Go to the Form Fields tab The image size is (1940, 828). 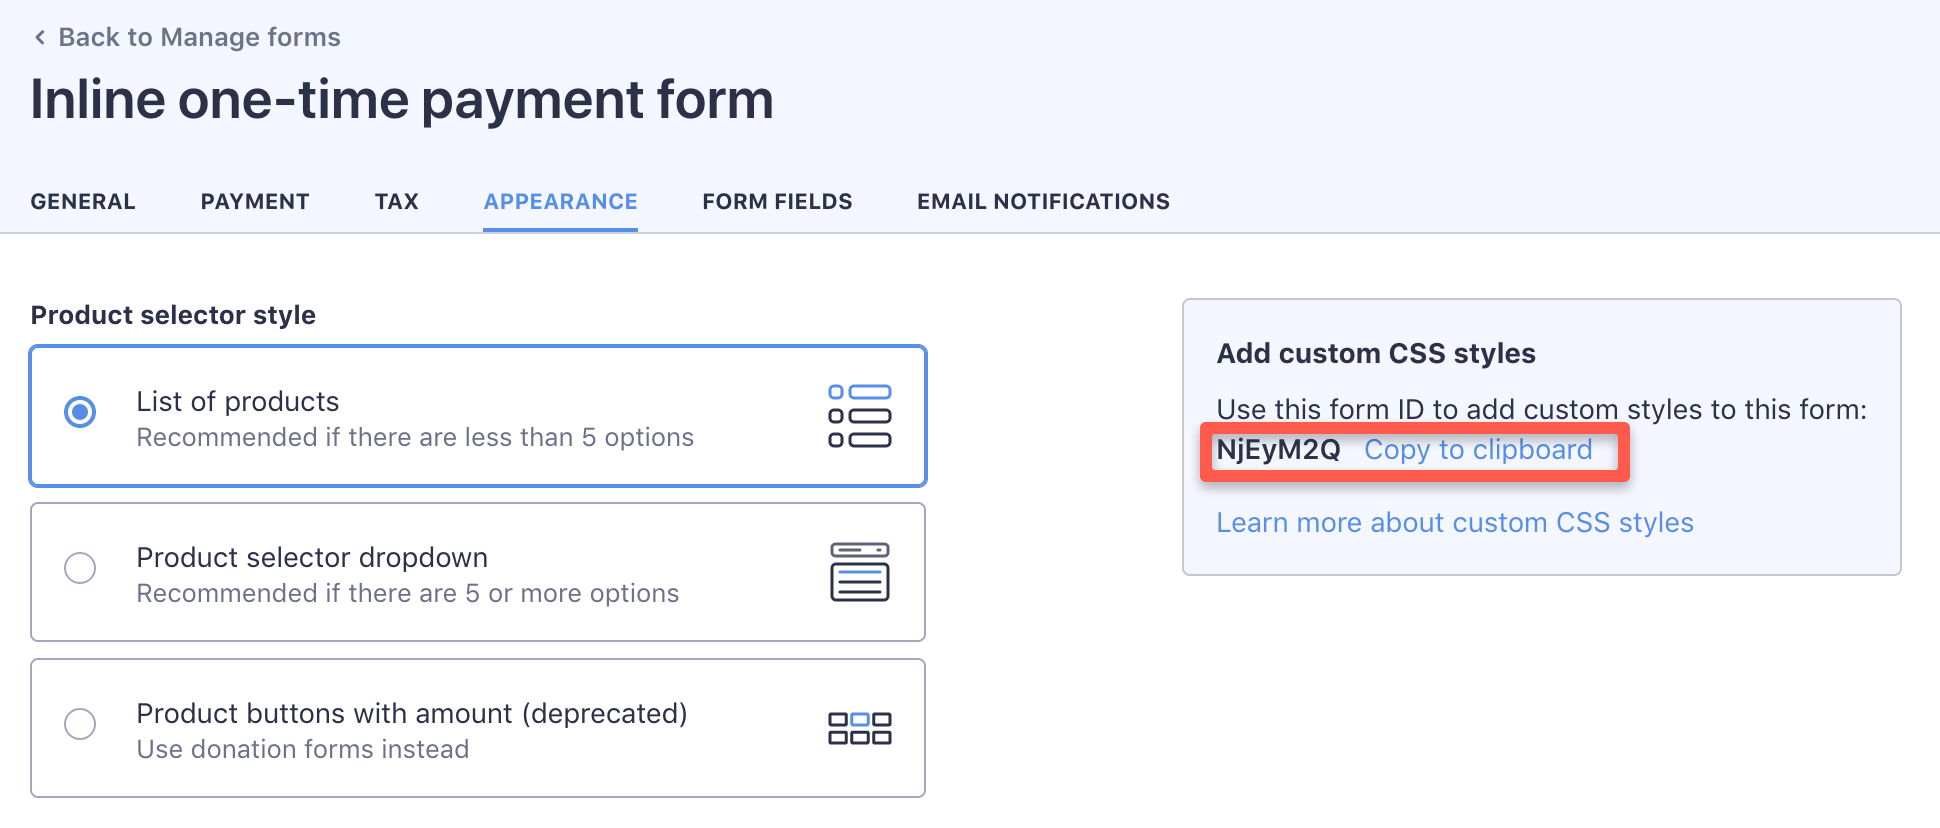point(777,202)
